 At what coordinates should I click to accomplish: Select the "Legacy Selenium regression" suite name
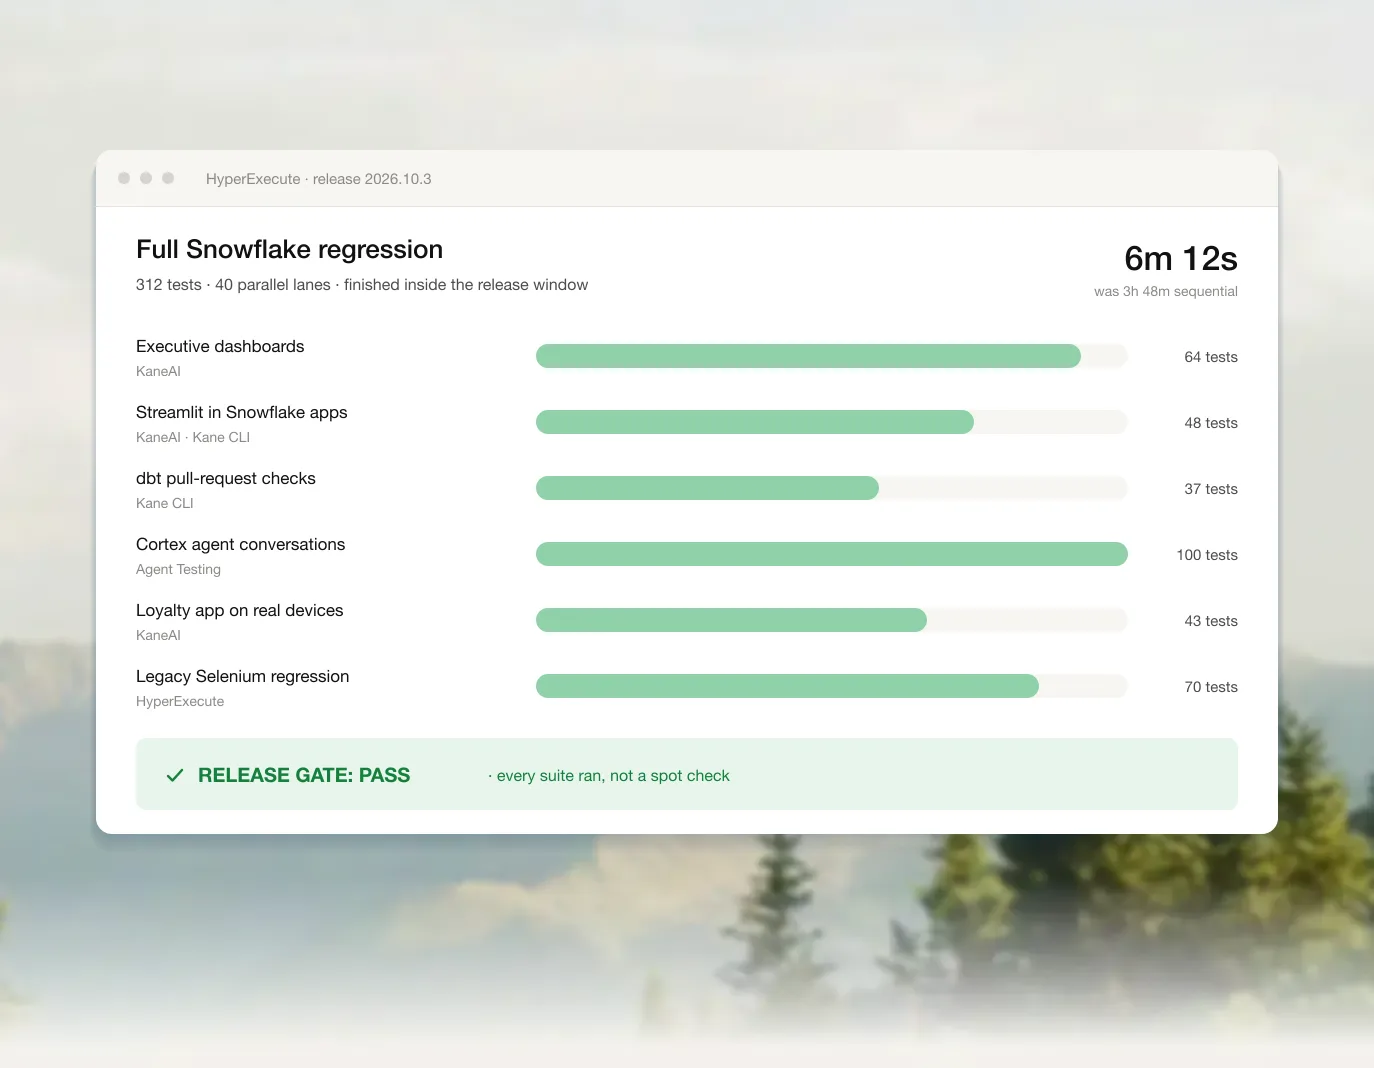[243, 676]
